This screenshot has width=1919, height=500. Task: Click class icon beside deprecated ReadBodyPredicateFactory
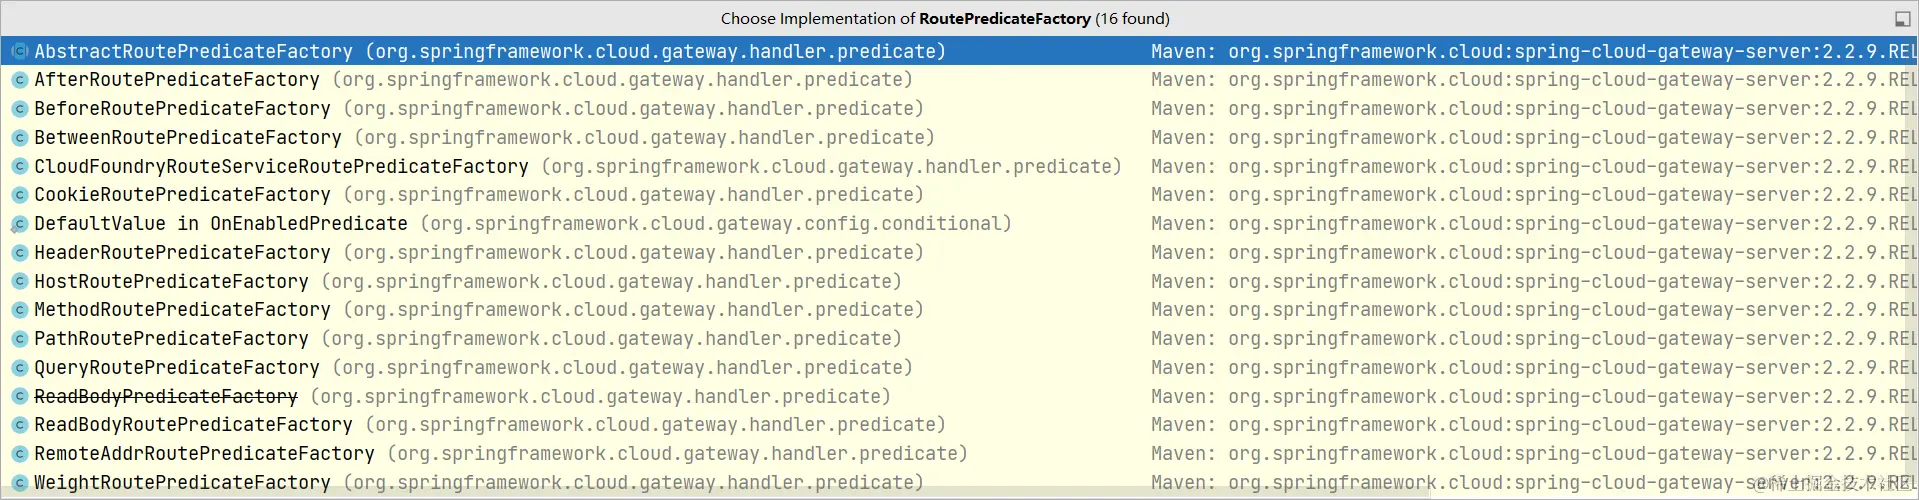click(x=19, y=397)
